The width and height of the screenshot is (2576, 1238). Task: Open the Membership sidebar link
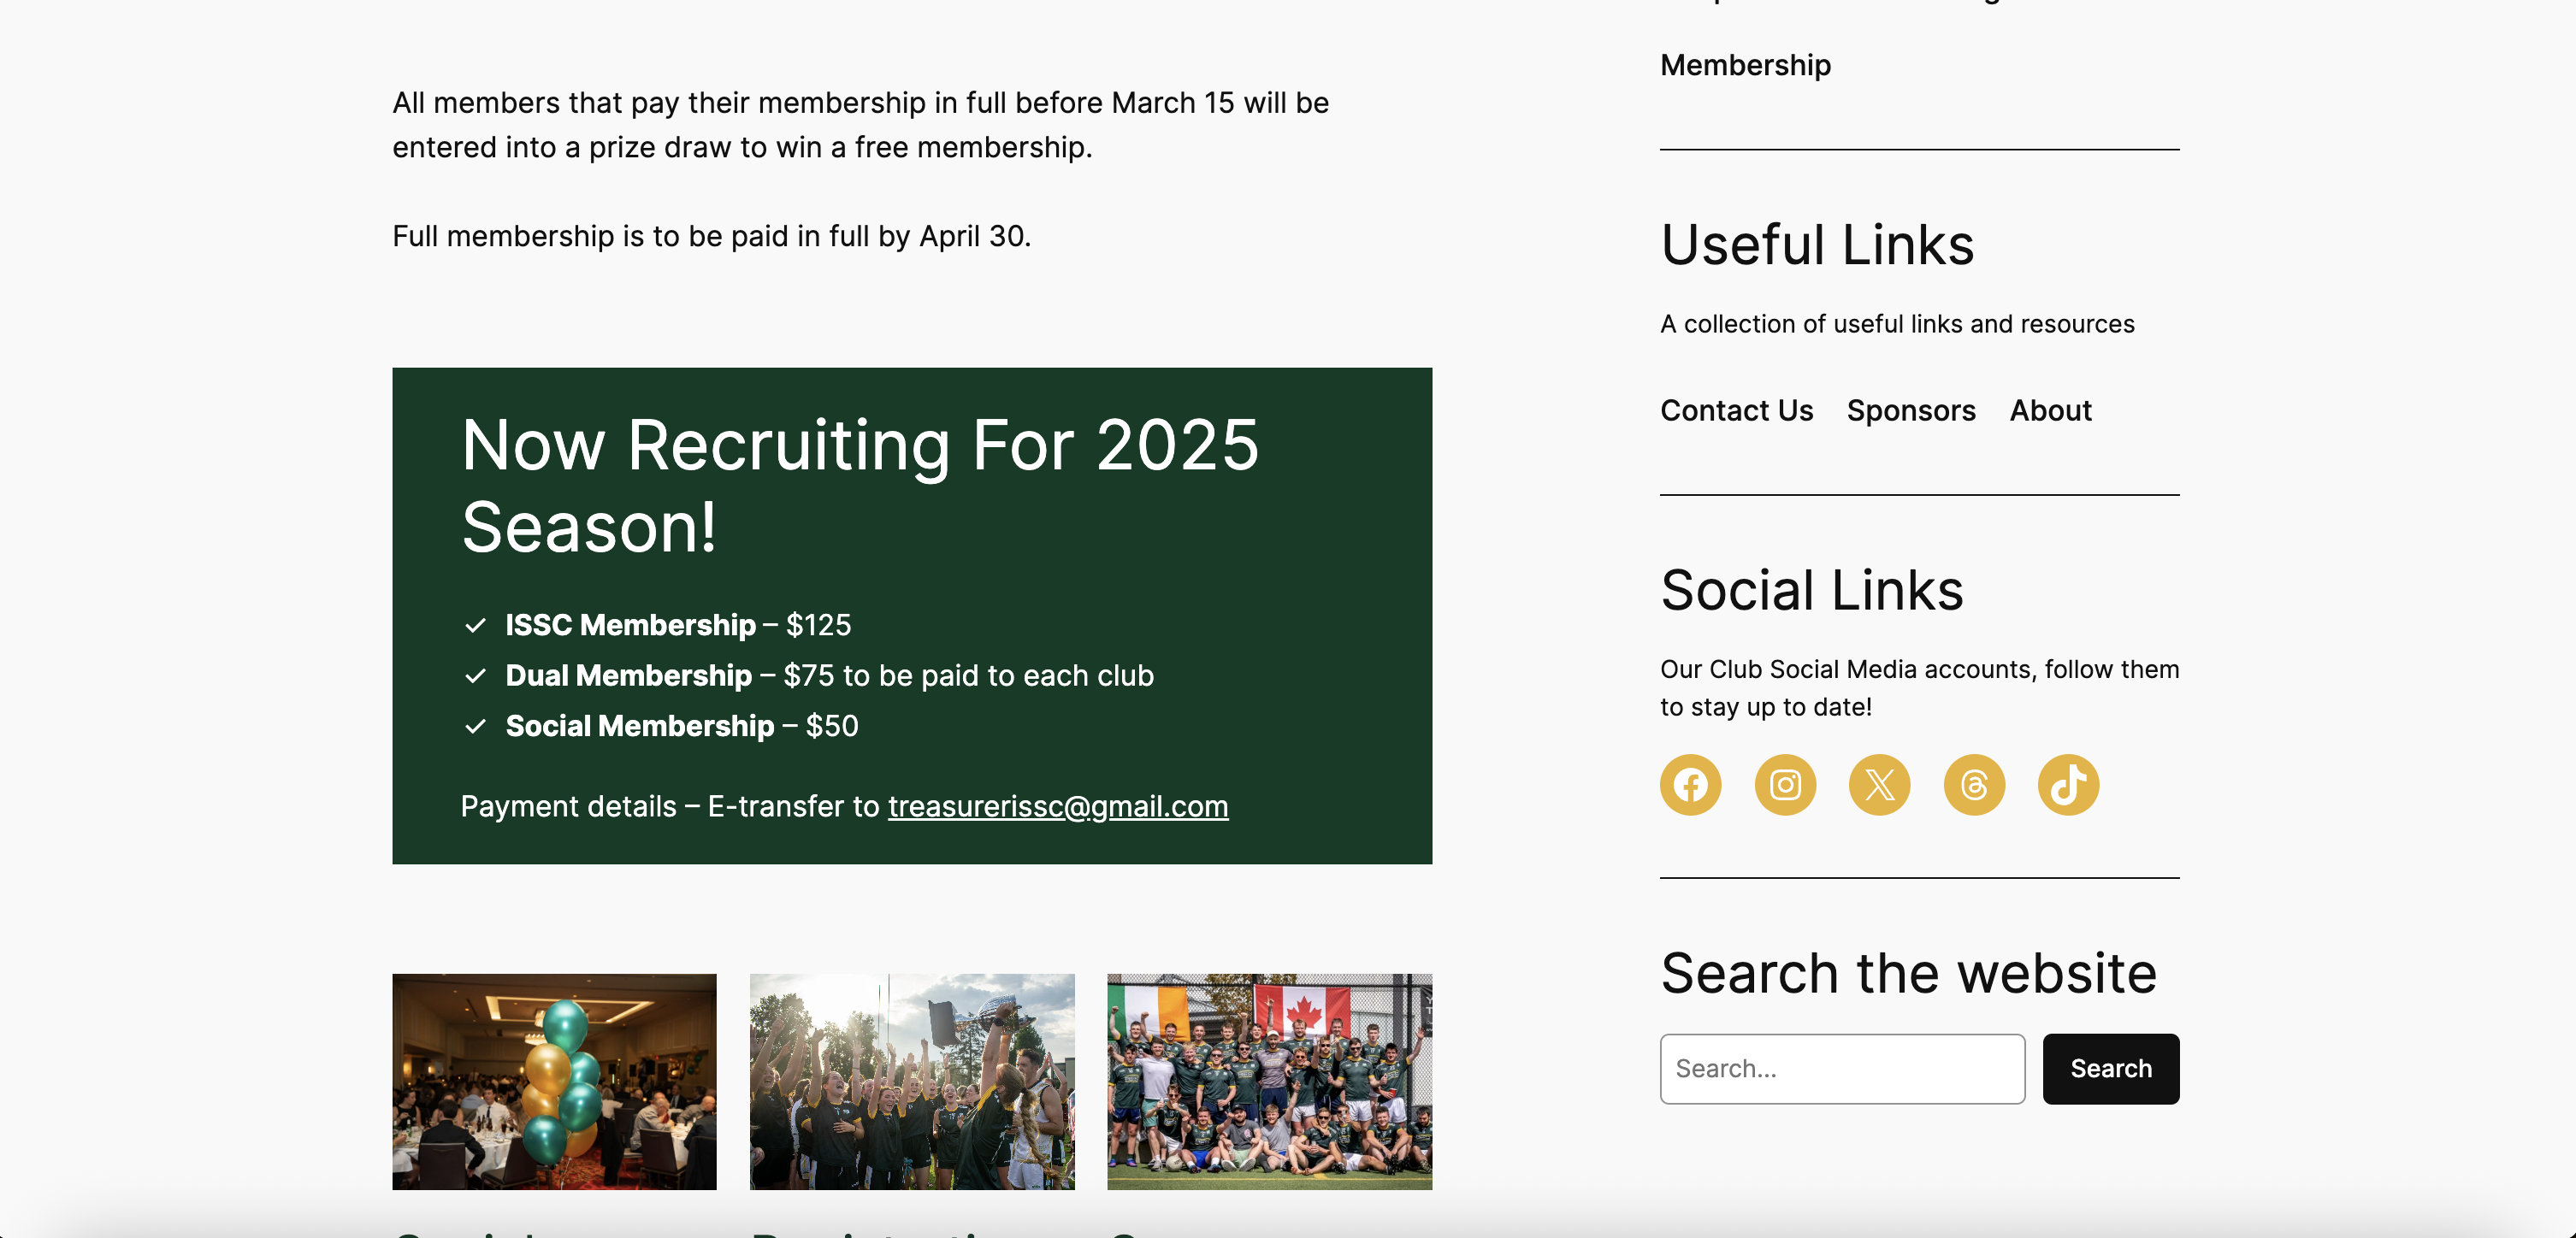coord(1745,65)
